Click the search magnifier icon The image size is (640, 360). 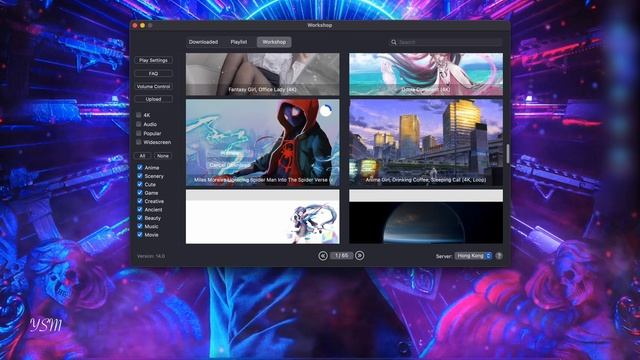(x=393, y=42)
